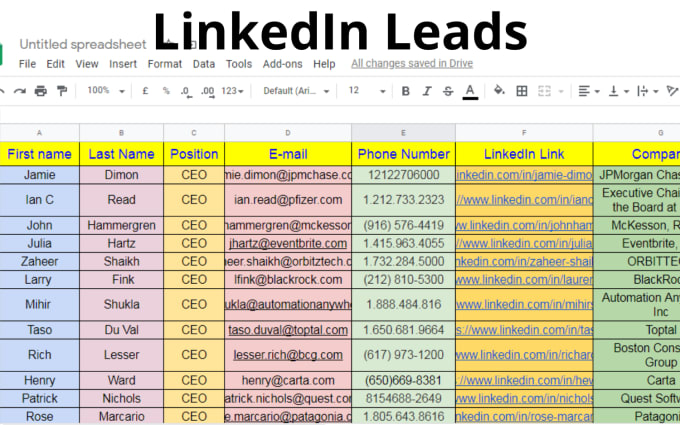Select the 'First name' header cell

(x=39, y=154)
